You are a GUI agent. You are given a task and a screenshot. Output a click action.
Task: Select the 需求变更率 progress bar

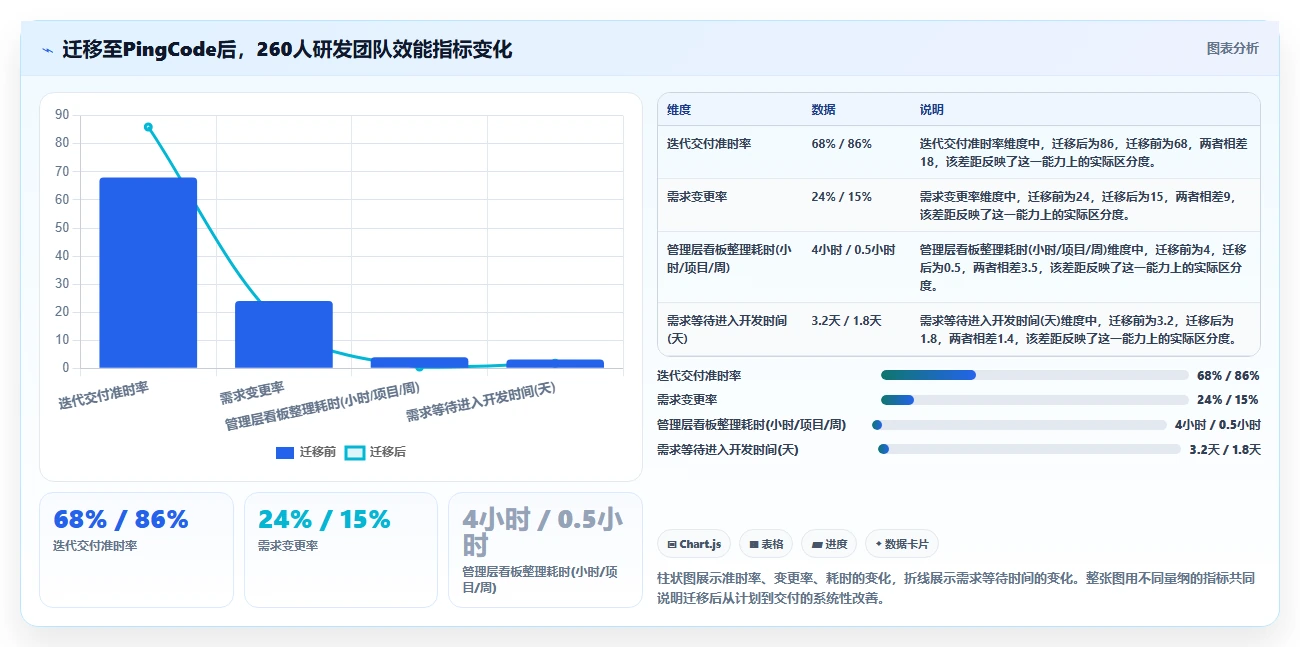(x=1034, y=400)
